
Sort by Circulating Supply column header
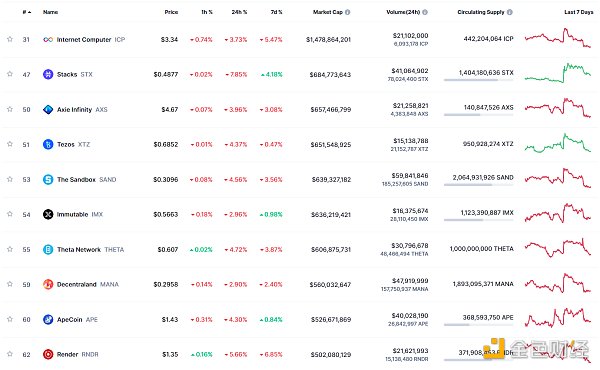481,12
